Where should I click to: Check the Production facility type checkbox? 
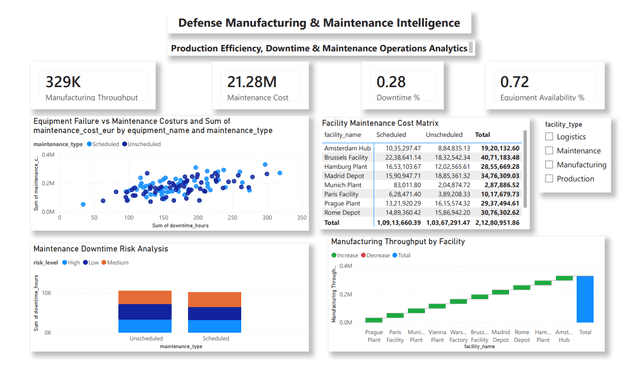(549, 178)
